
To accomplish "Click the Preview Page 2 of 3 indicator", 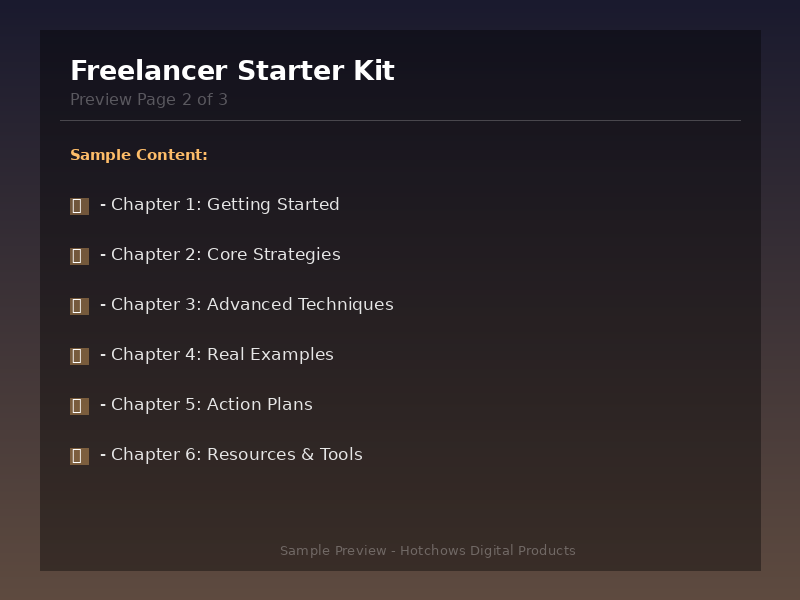I will coord(149,100).
